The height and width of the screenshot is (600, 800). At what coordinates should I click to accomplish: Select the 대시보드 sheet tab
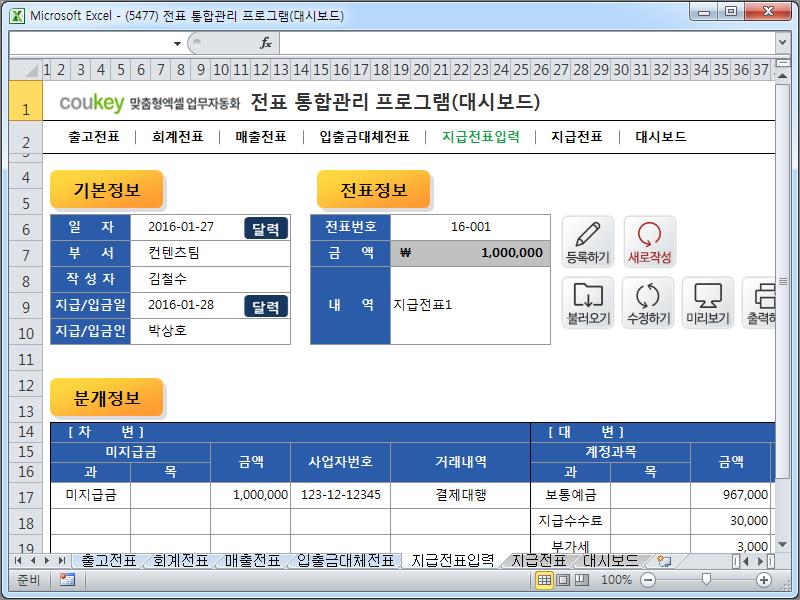coord(610,561)
